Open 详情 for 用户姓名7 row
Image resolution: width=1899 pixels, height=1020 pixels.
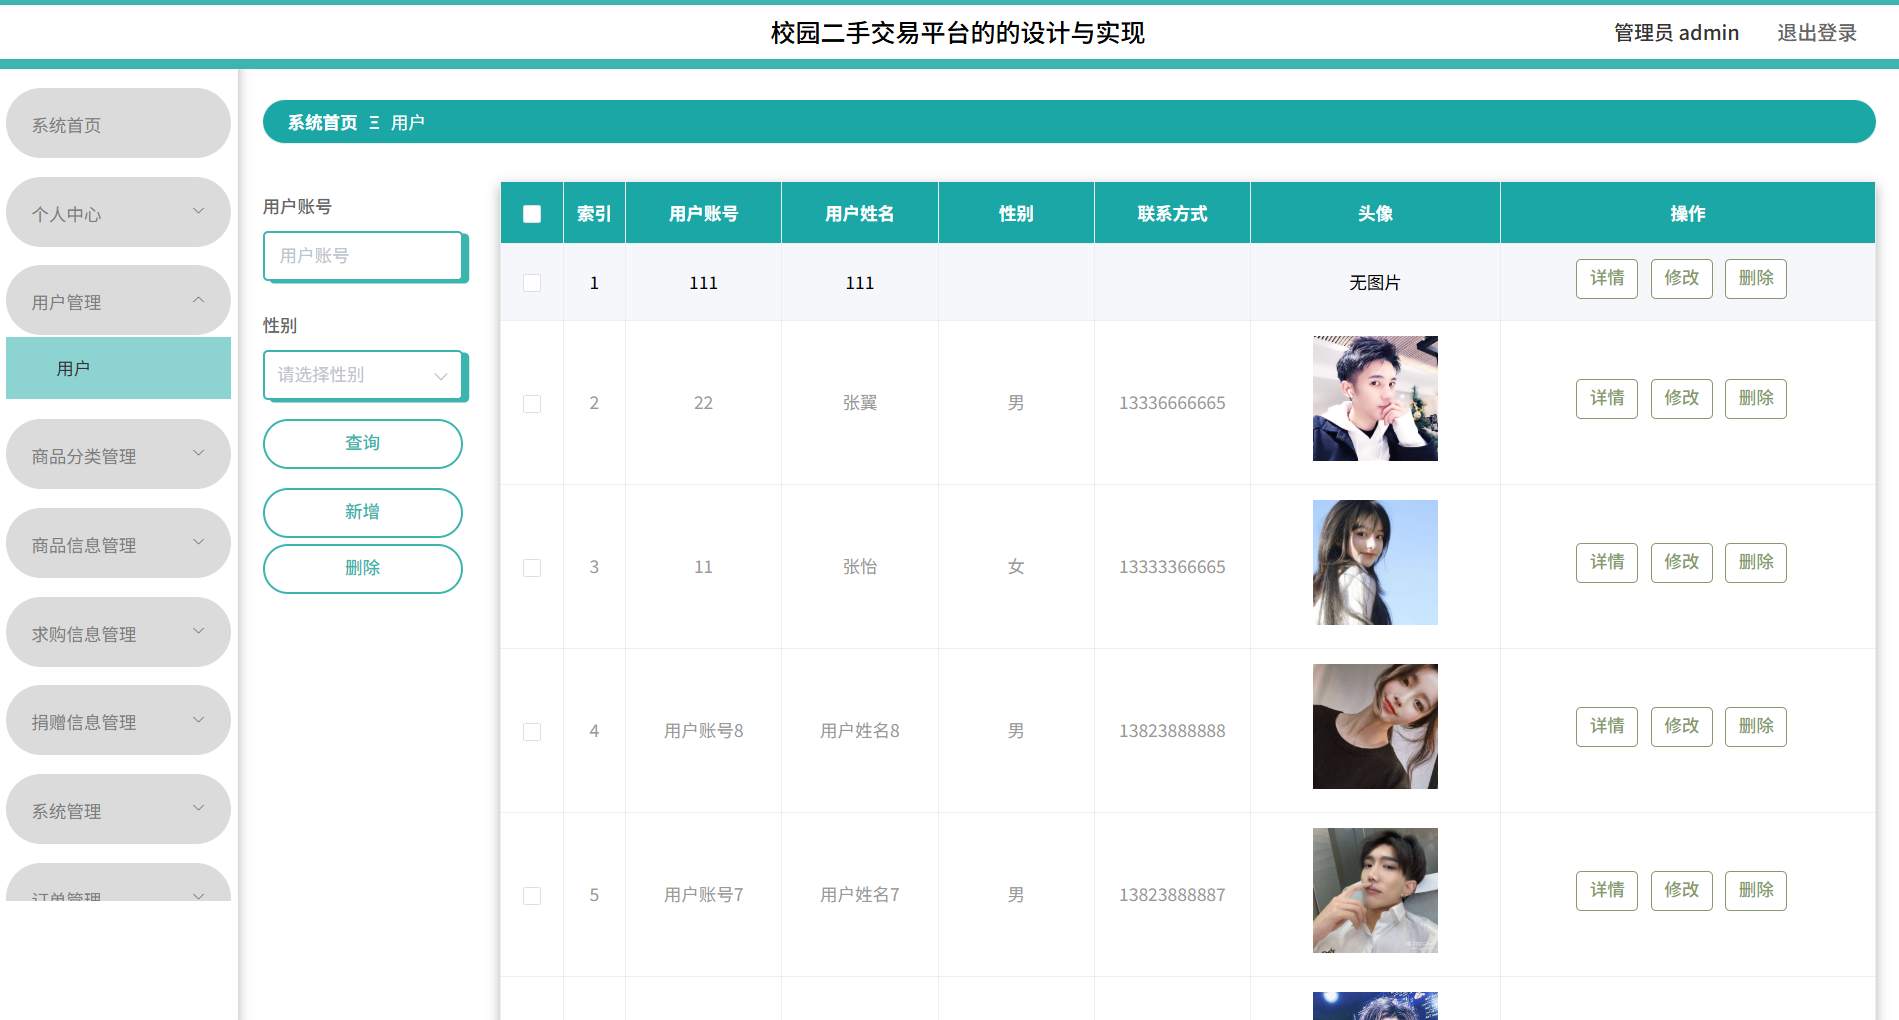1607,891
